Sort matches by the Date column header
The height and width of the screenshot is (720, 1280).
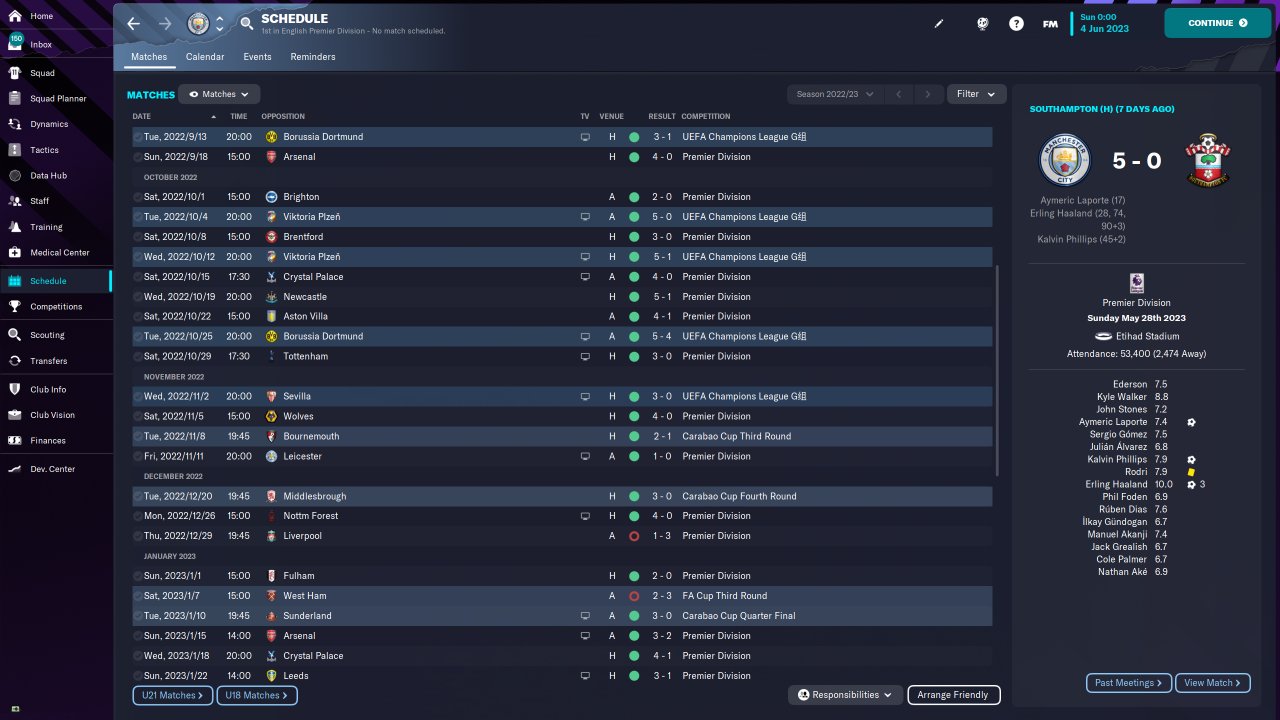[141, 117]
